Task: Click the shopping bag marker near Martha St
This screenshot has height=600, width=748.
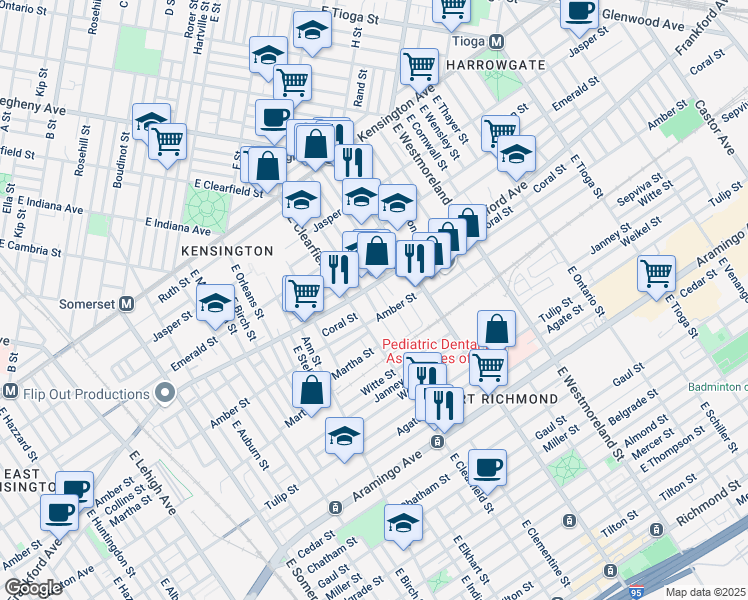Action: (x=312, y=391)
